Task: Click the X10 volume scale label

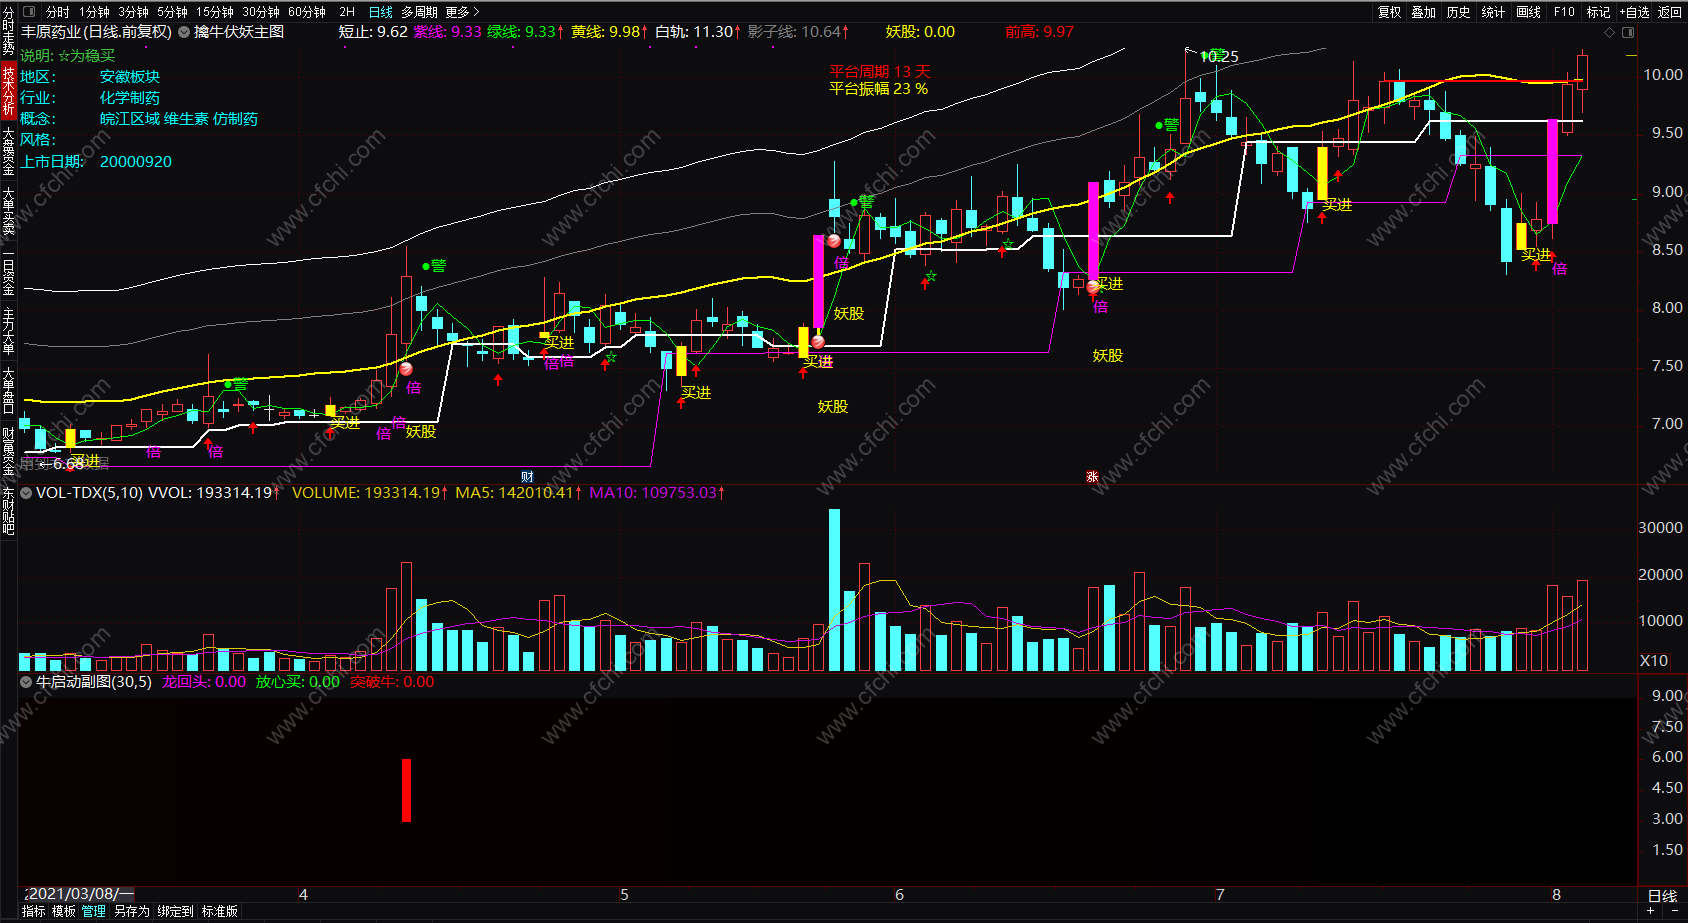Action: [x=1654, y=661]
